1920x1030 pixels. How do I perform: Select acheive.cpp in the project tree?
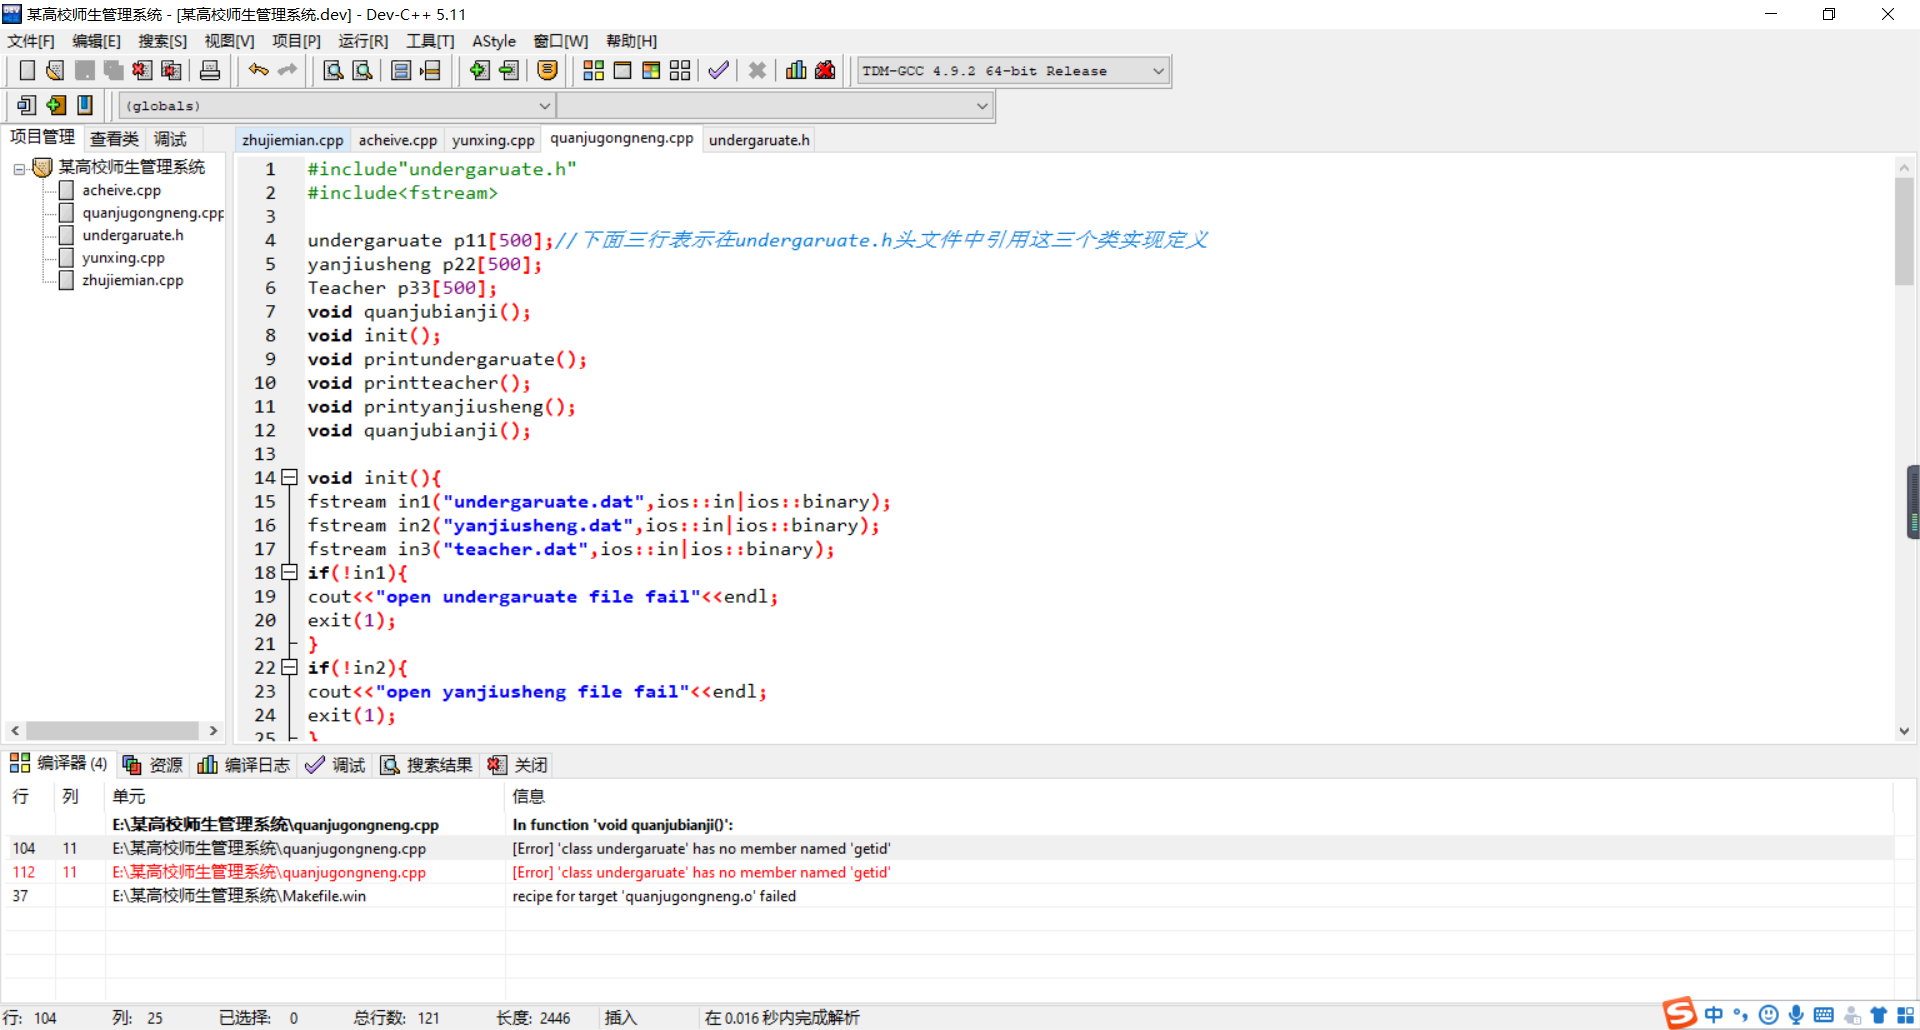click(x=121, y=190)
